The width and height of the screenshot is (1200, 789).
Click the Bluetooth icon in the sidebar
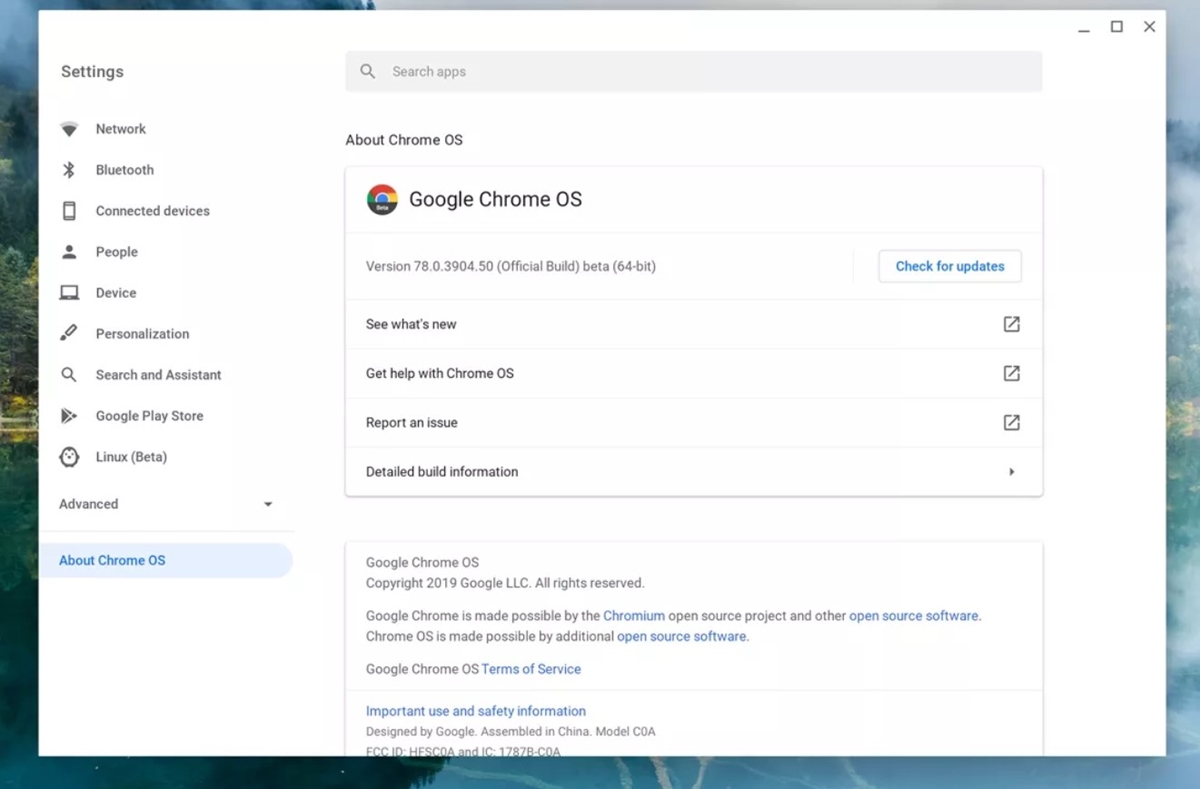(69, 170)
